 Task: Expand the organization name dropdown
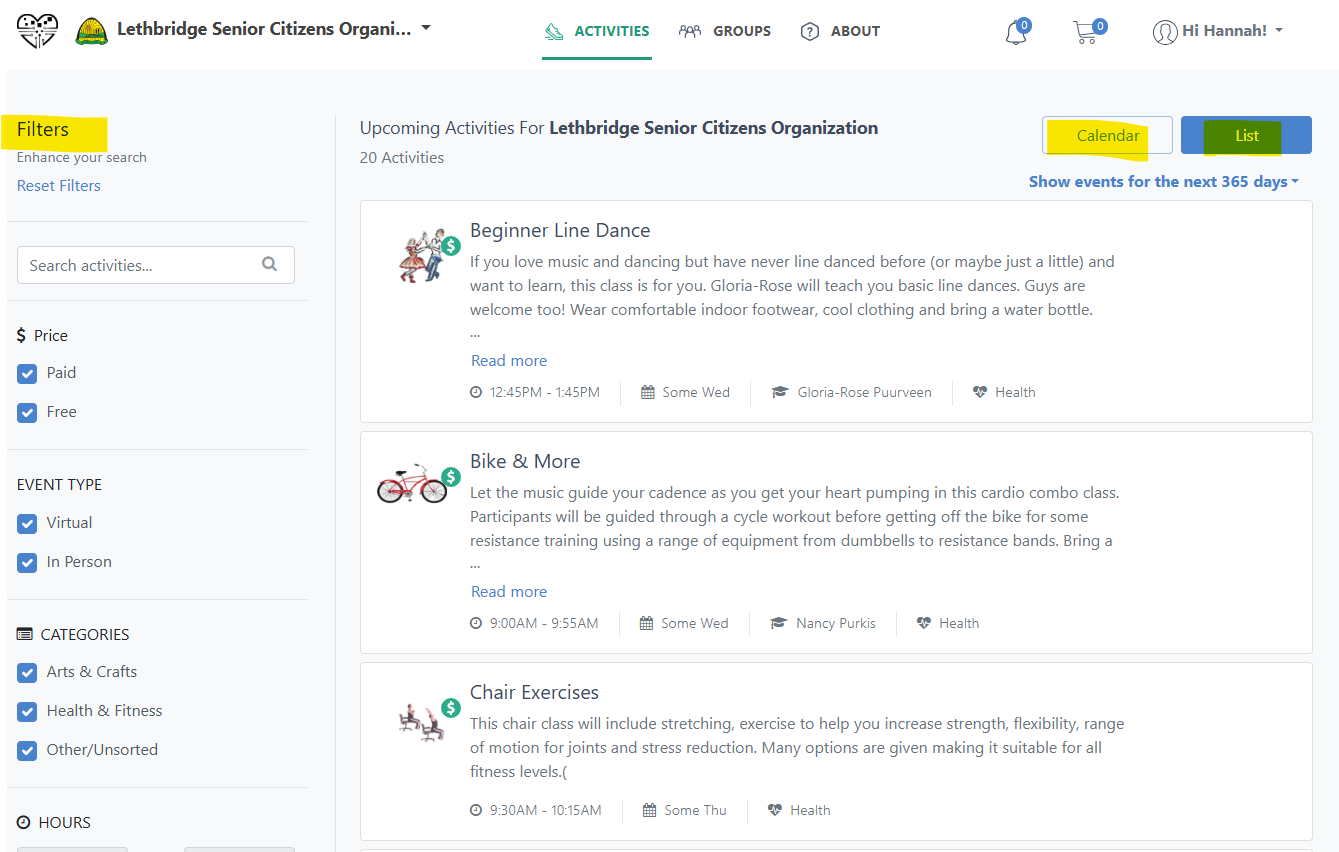tap(426, 29)
